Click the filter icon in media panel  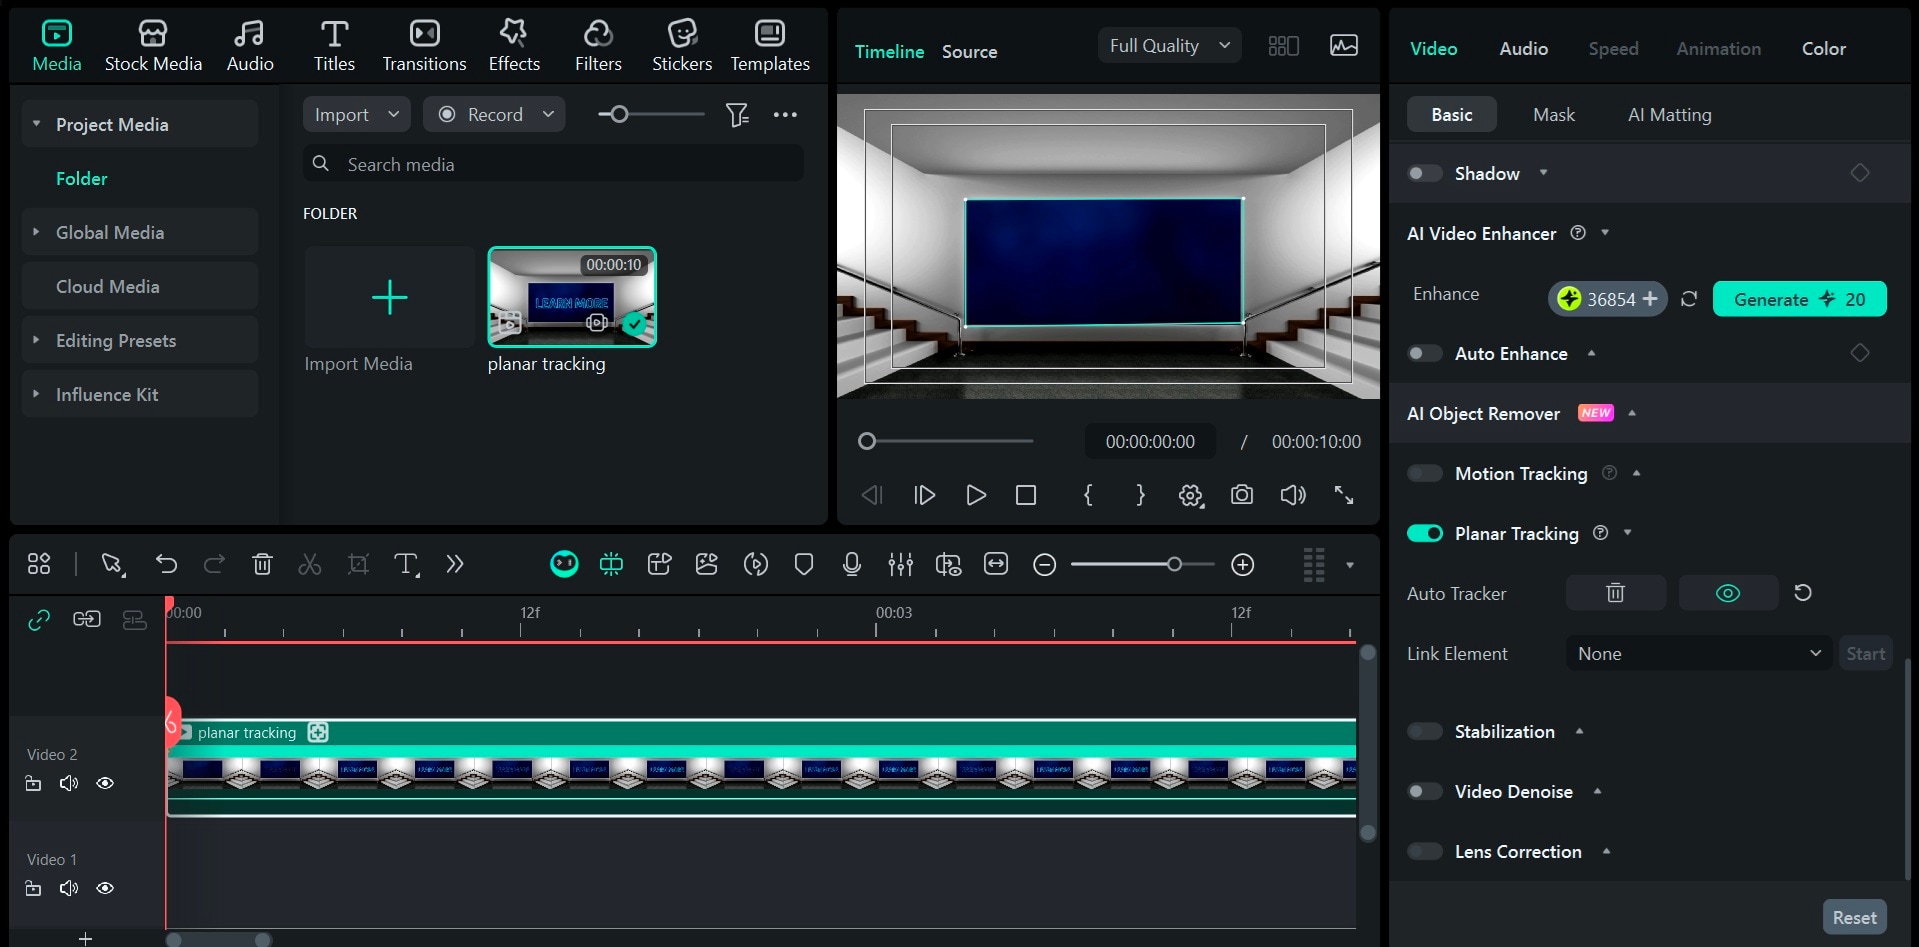(737, 115)
